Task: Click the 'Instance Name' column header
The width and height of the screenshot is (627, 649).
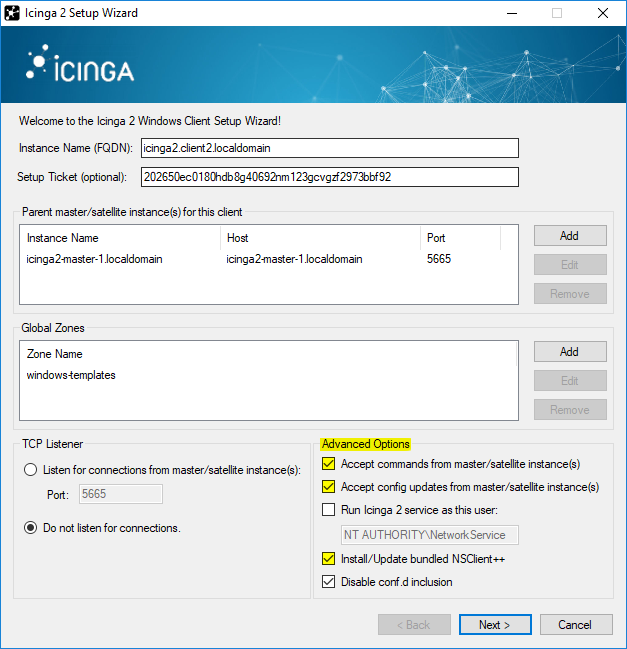Action: [120, 238]
